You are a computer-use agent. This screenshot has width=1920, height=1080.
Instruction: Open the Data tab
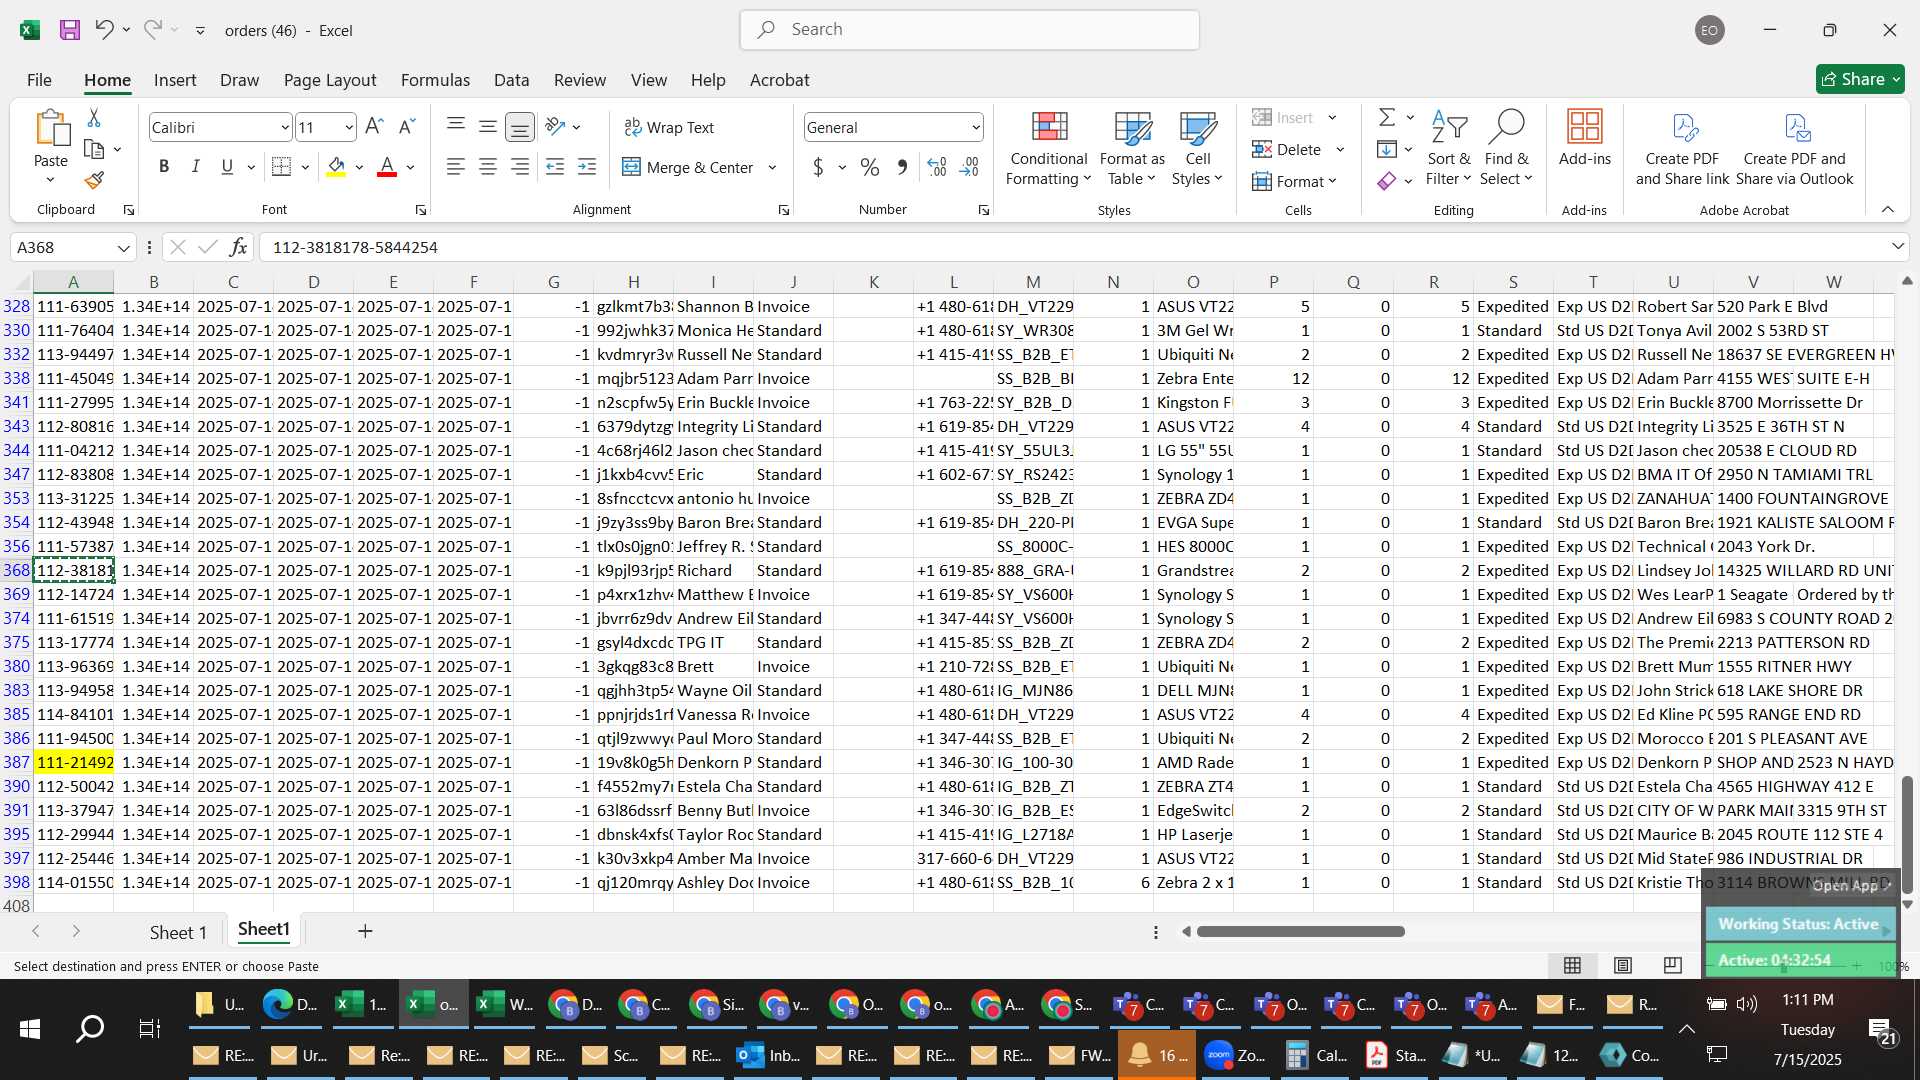pyautogui.click(x=511, y=80)
